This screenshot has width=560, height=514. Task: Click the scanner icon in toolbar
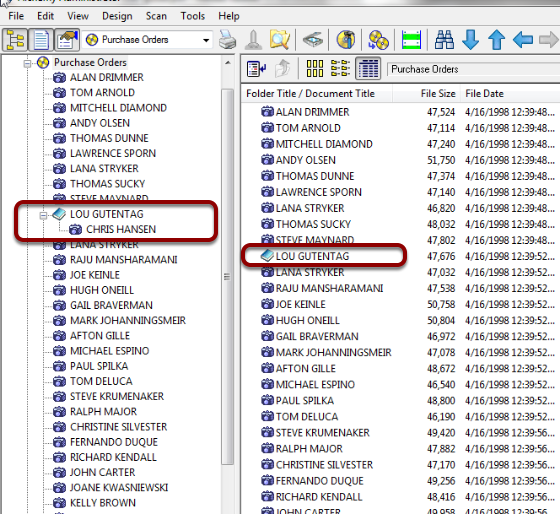(x=312, y=40)
